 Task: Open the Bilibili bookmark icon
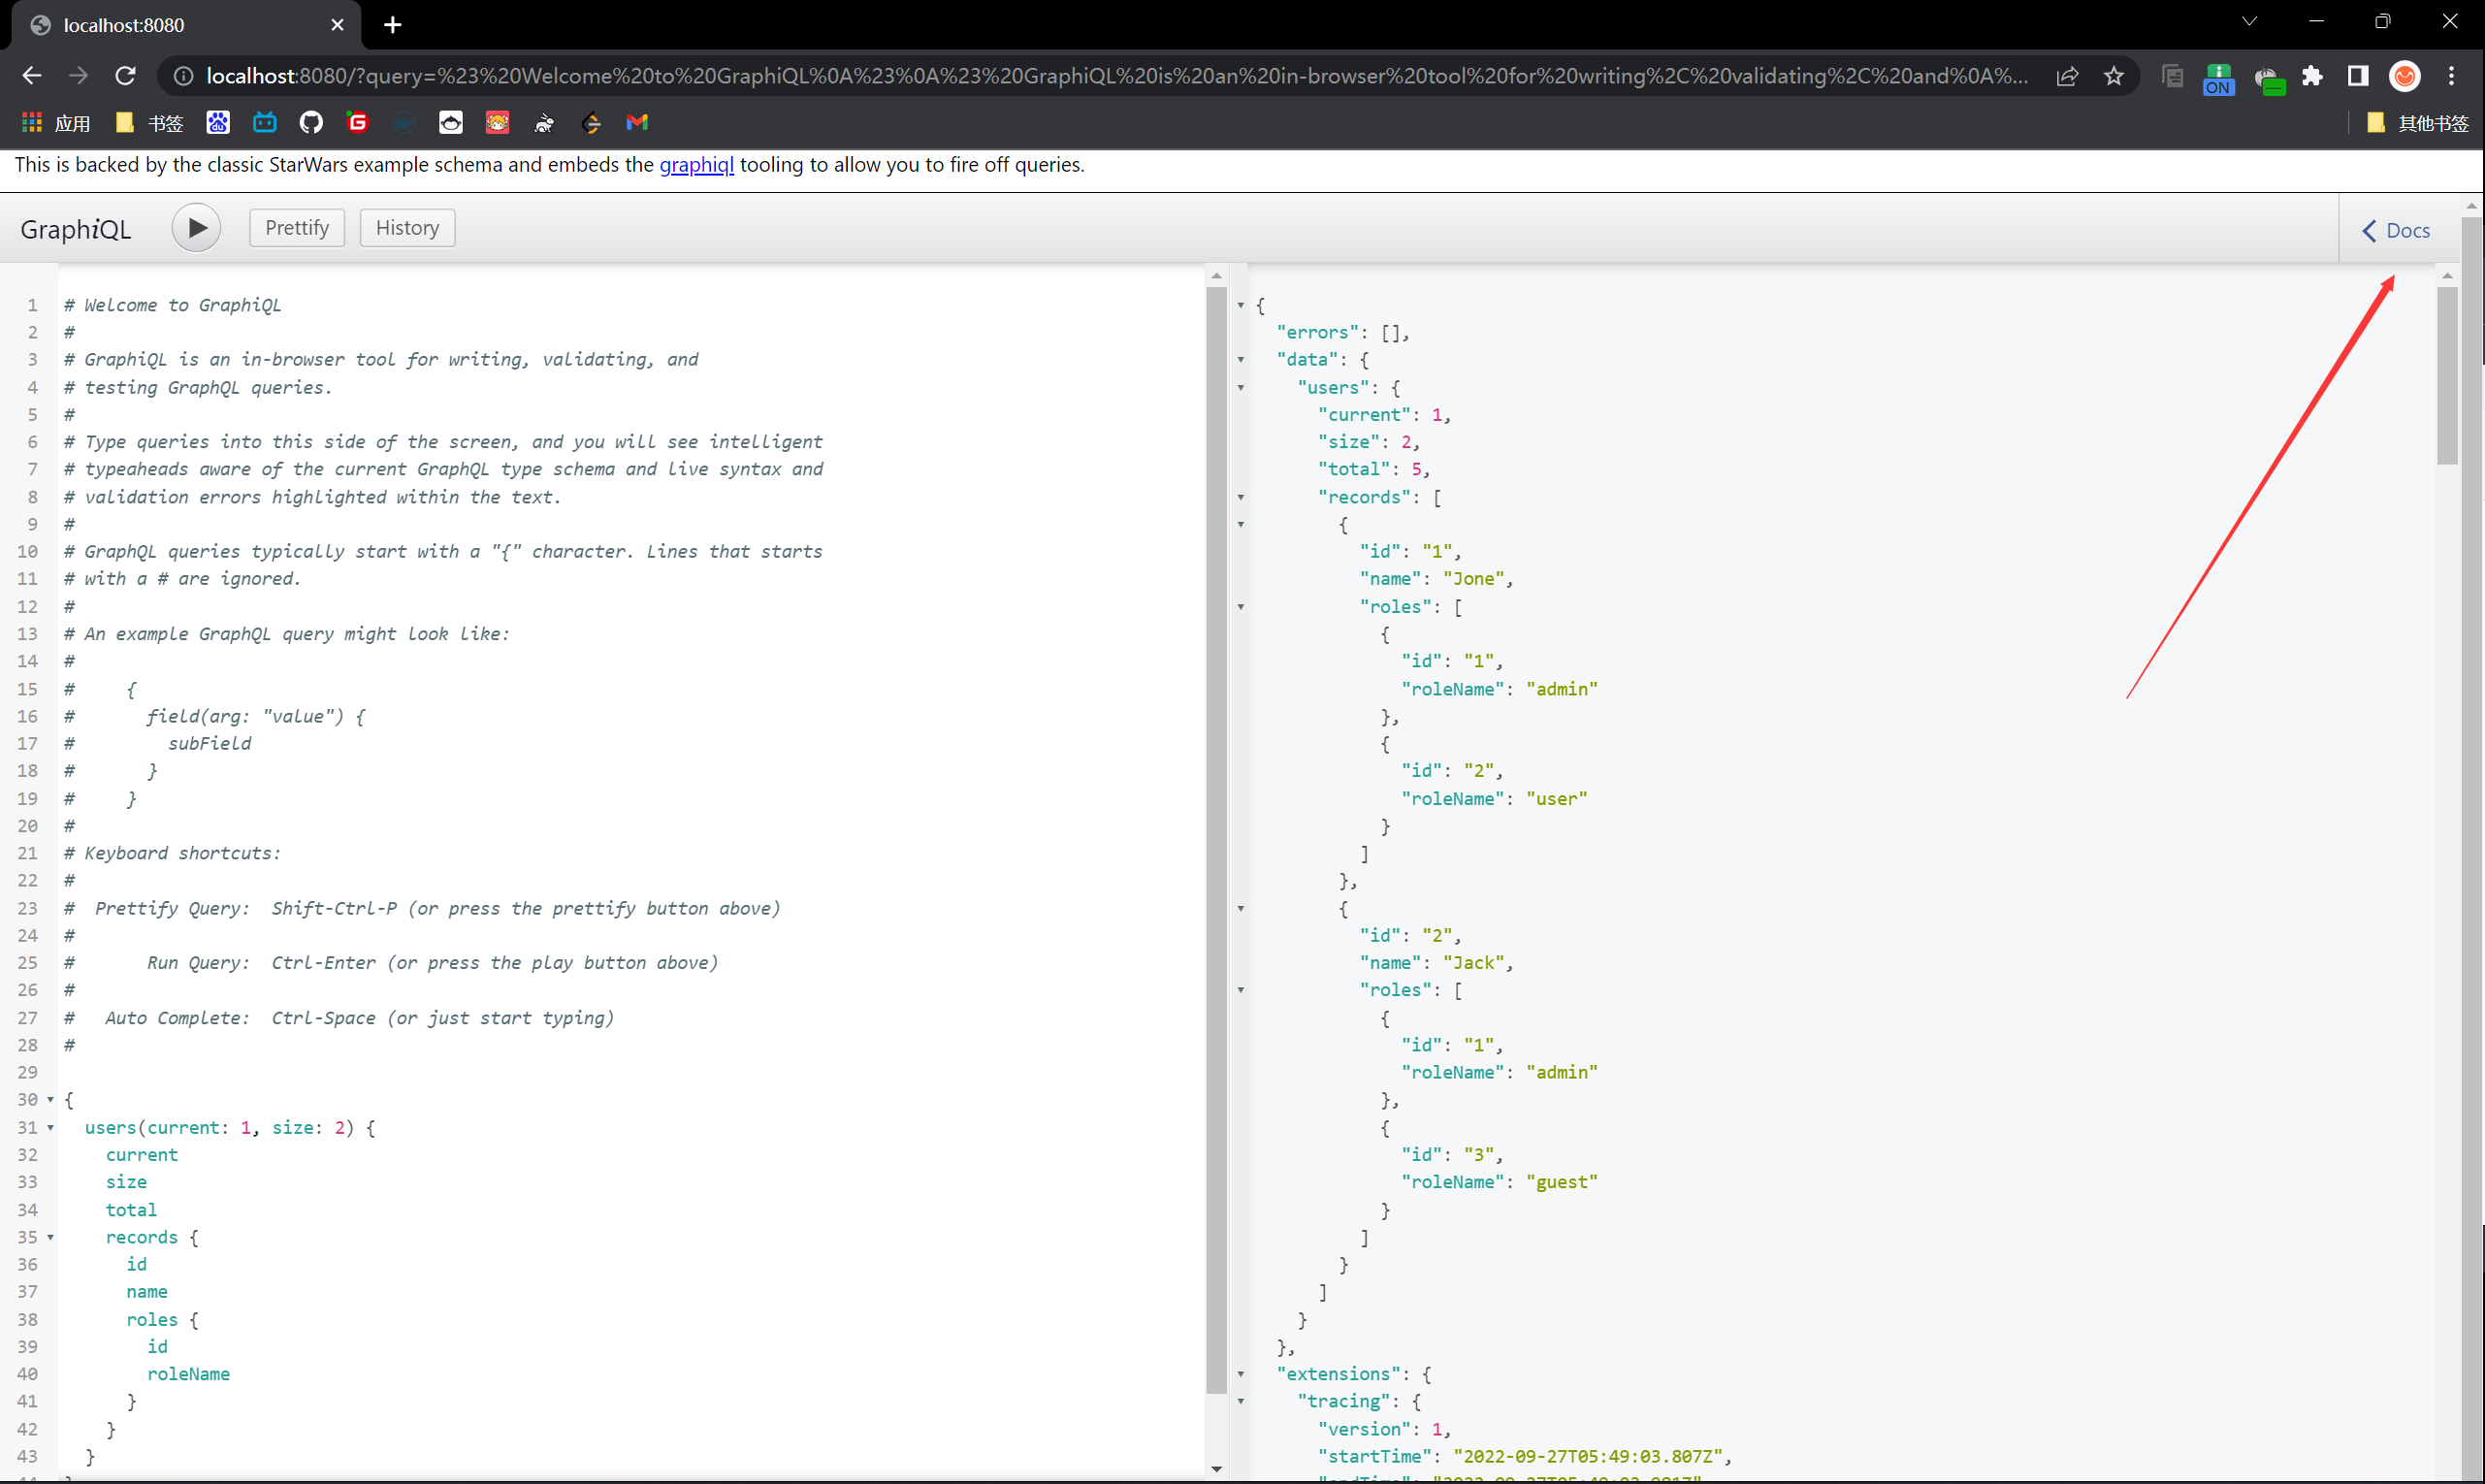(264, 122)
